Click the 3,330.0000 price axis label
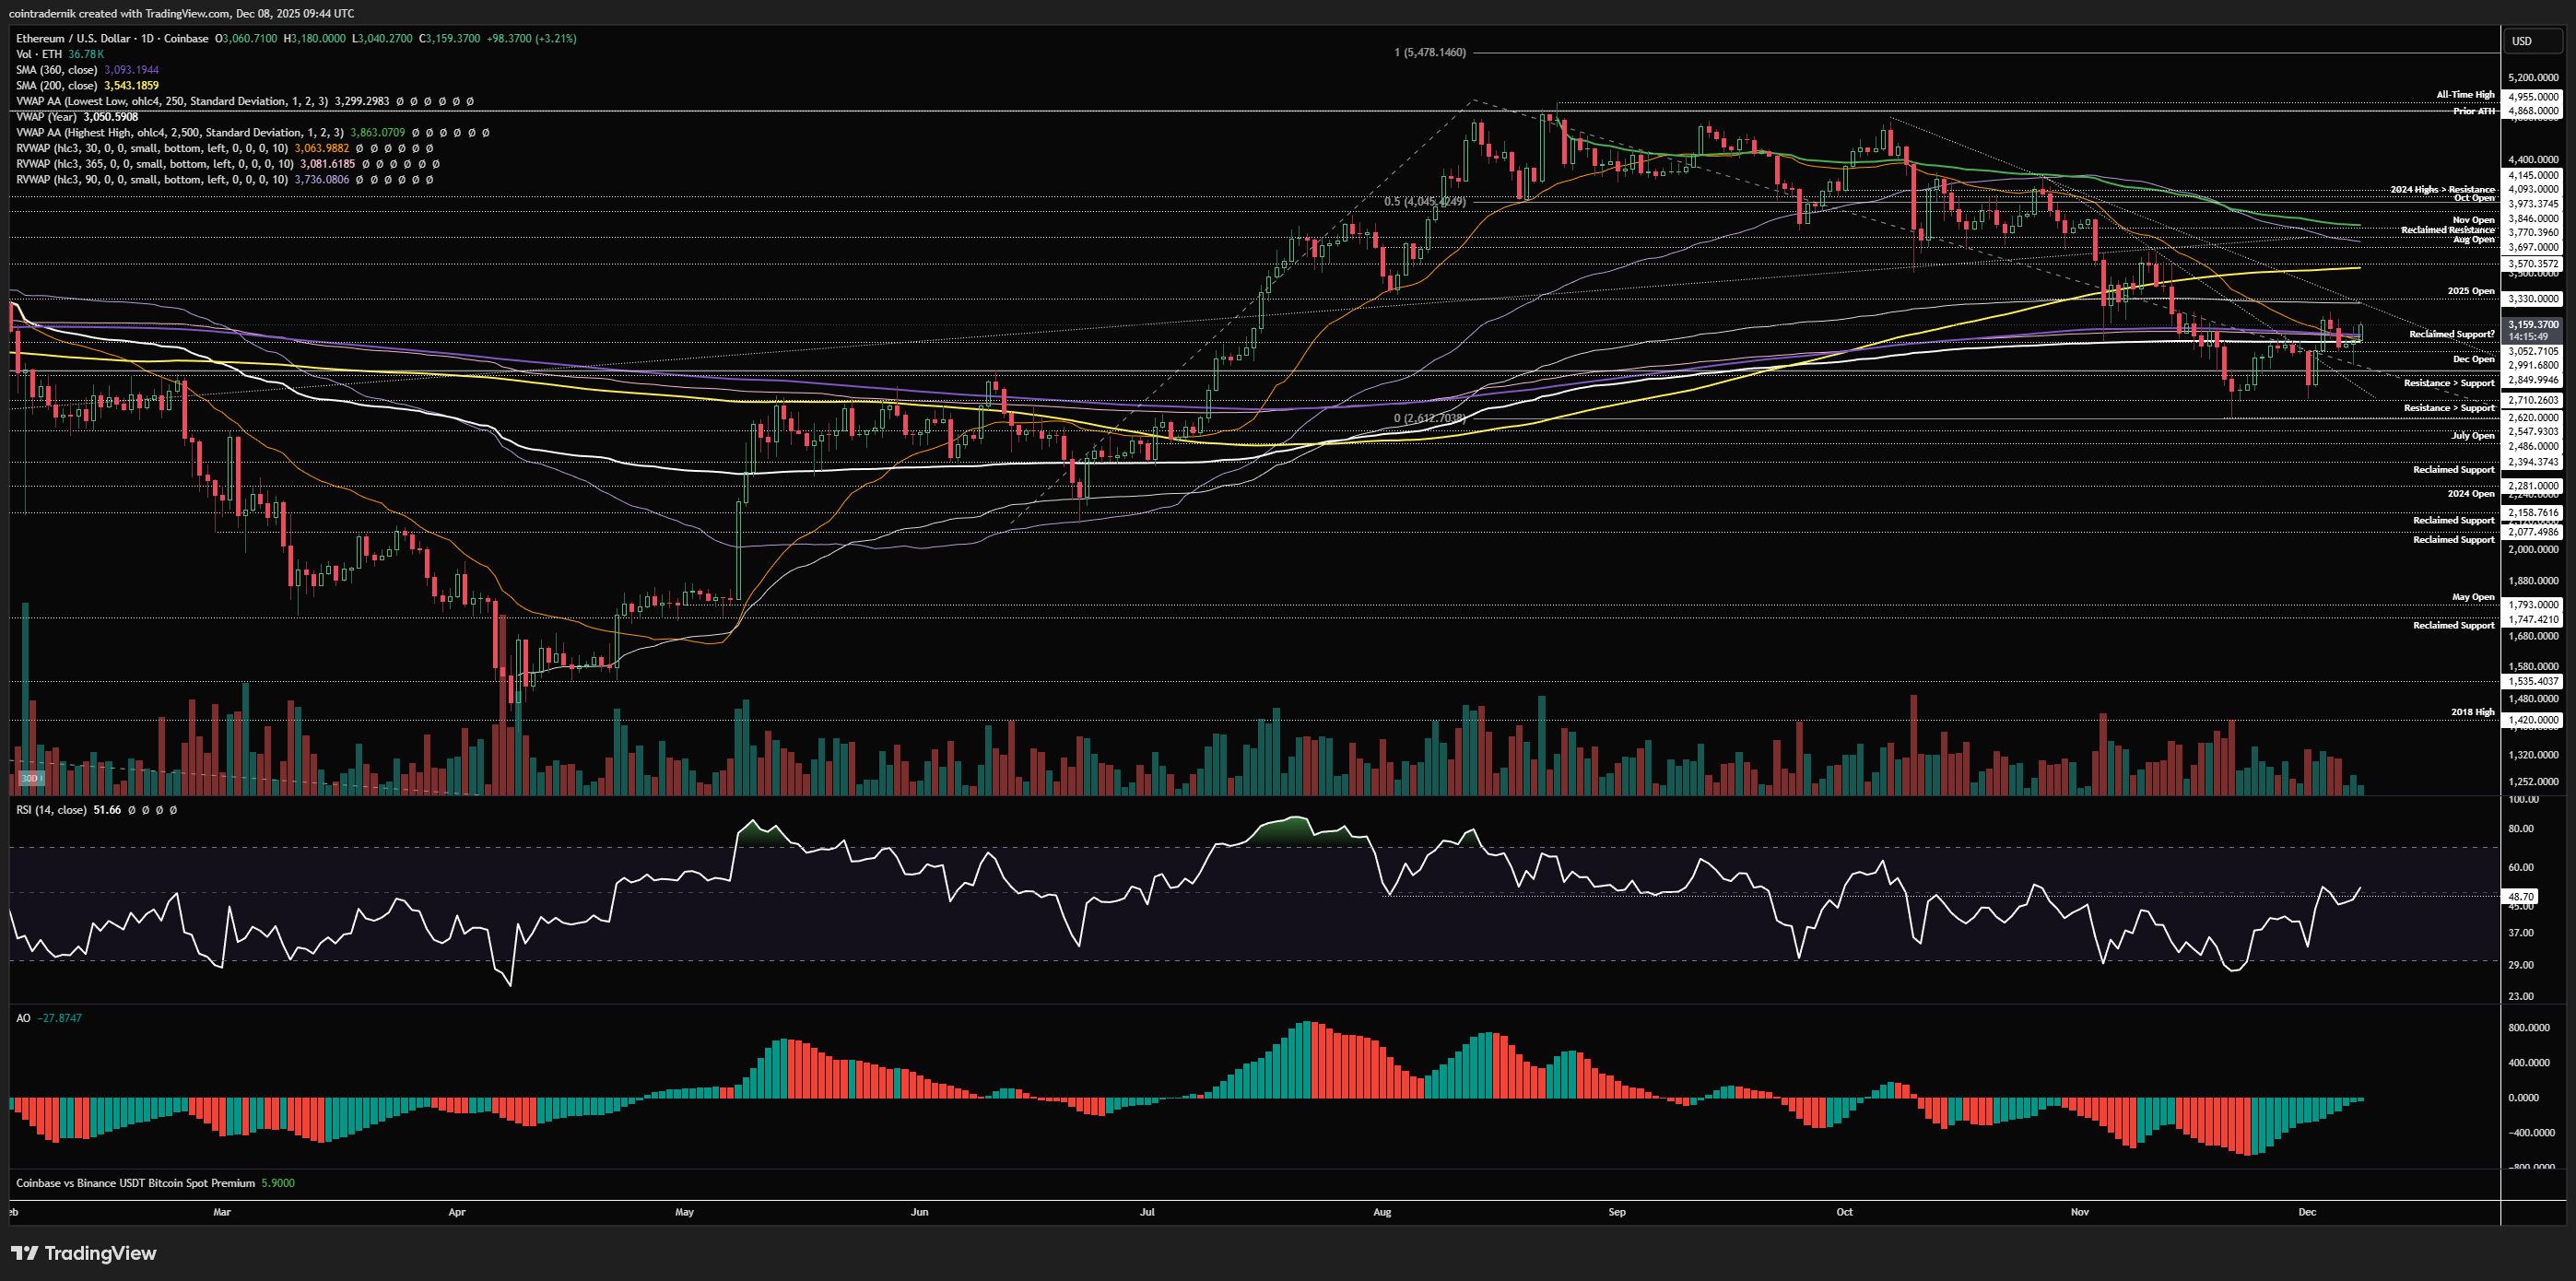This screenshot has width=2576, height=1281. coord(2533,299)
